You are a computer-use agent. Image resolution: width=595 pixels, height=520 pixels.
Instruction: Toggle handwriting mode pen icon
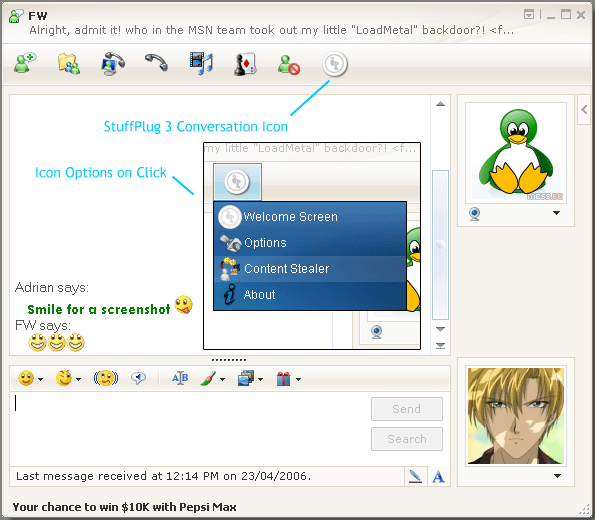tap(415, 476)
